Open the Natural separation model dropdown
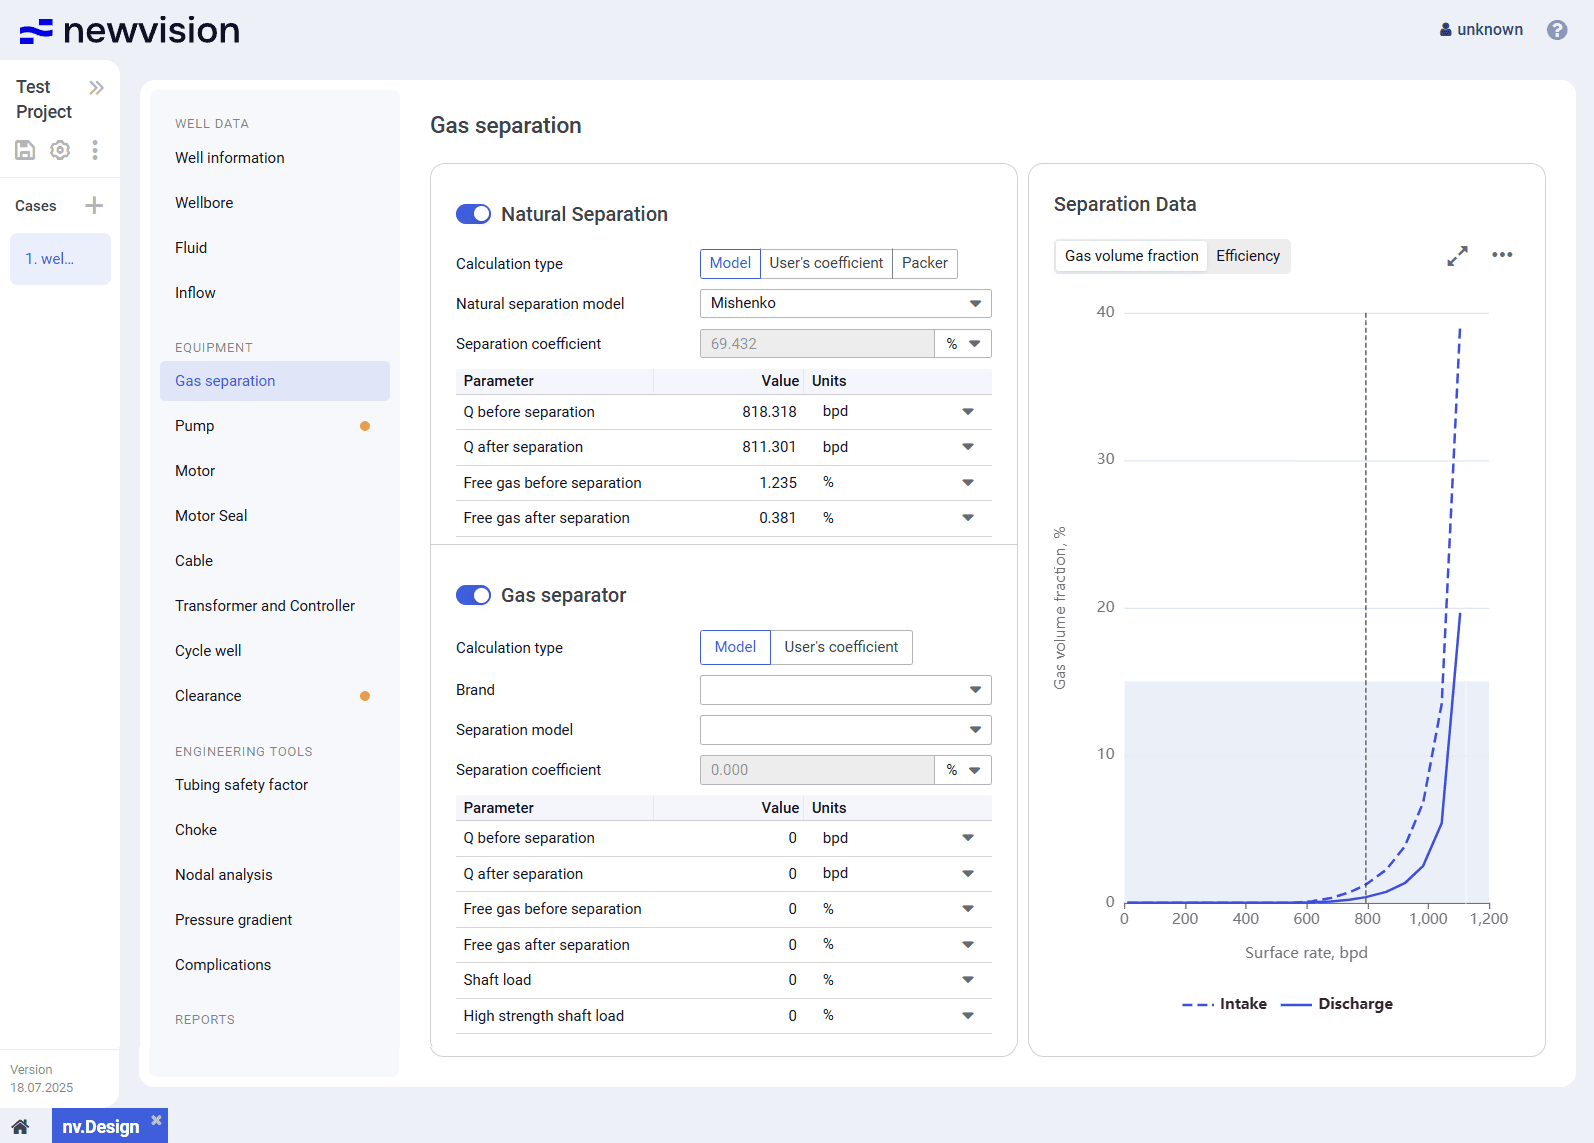 [845, 303]
